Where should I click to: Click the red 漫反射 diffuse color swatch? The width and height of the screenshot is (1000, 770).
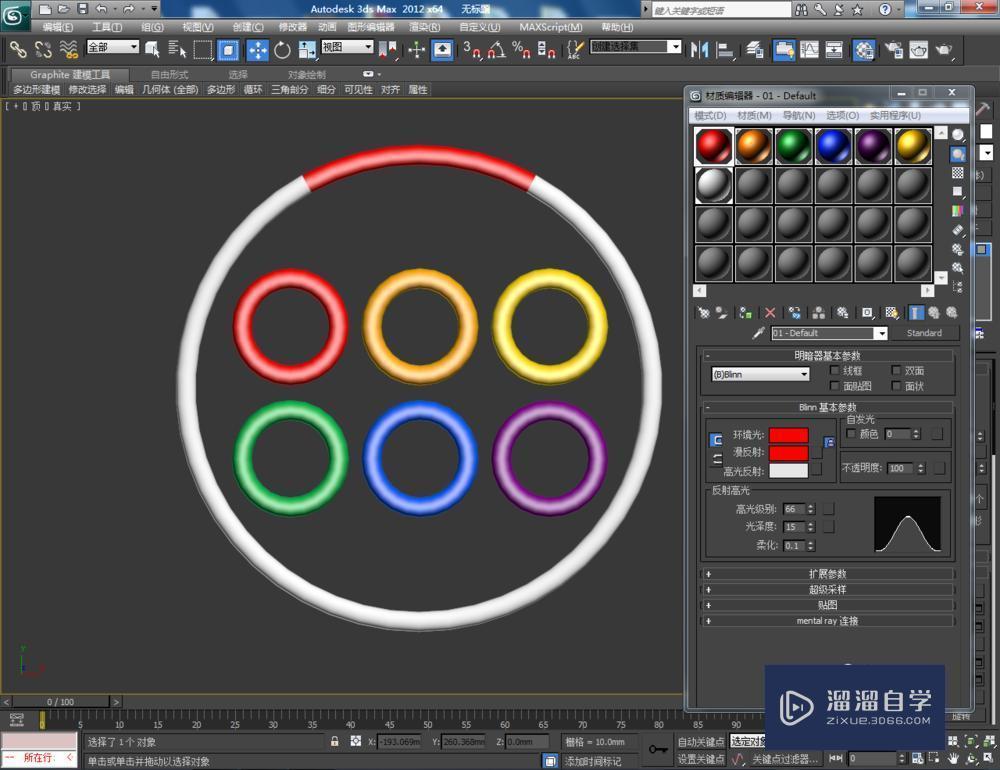(x=789, y=453)
